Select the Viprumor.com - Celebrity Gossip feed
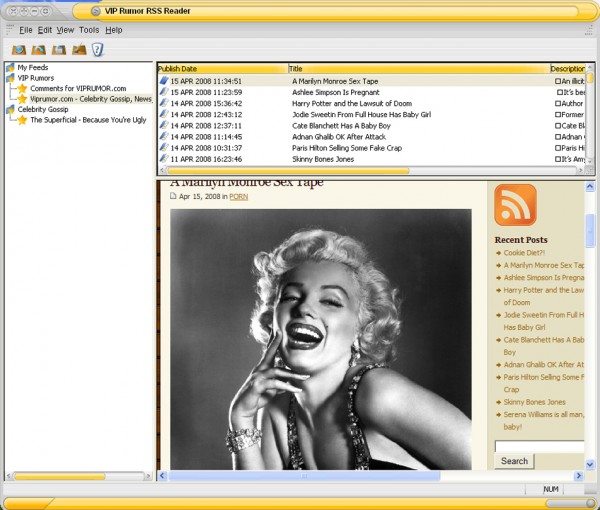This screenshot has width=600, height=510. coord(90,99)
